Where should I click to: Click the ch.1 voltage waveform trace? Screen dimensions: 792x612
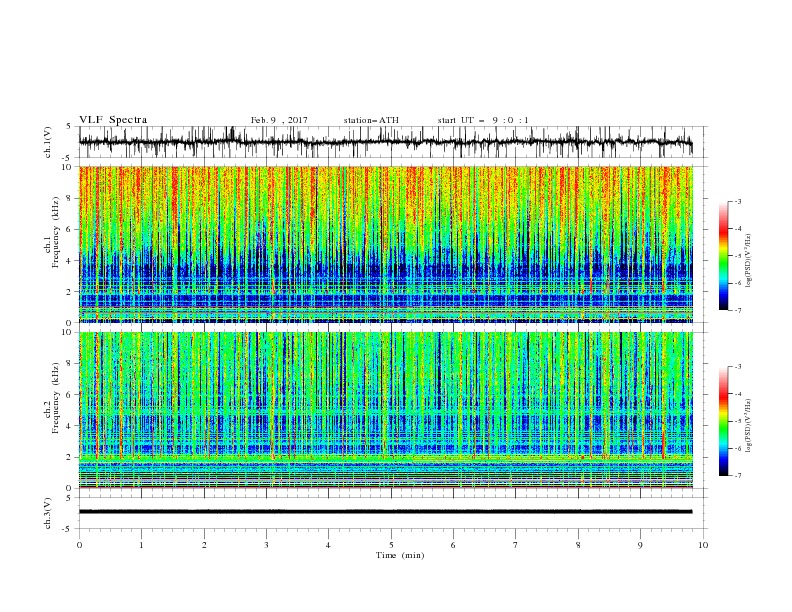point(385,141)
